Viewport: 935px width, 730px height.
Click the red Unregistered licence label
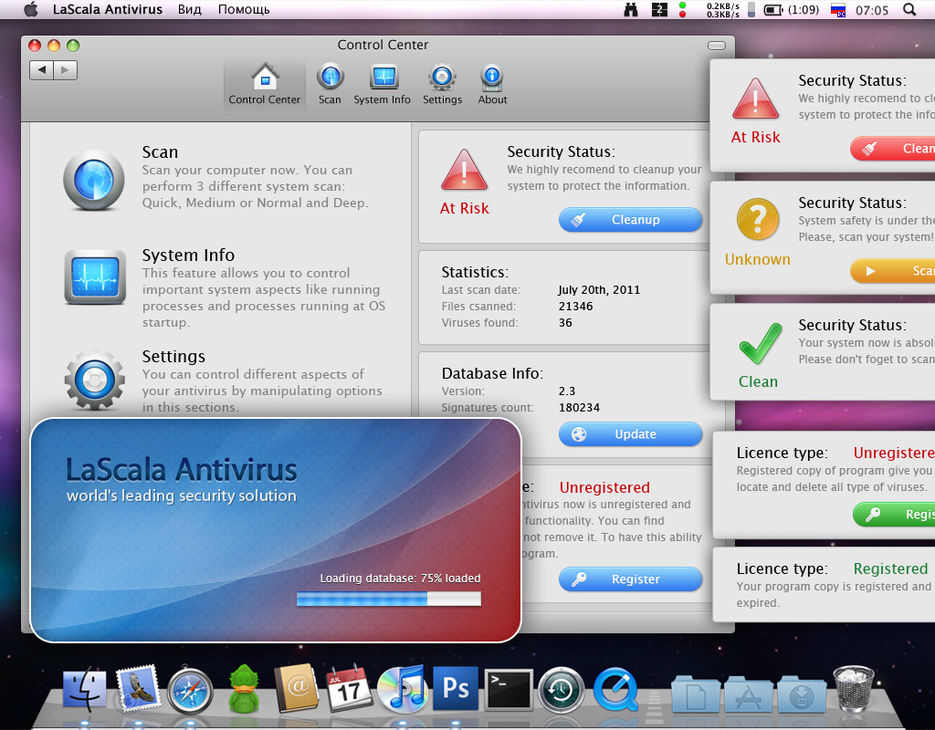(605, 487)
